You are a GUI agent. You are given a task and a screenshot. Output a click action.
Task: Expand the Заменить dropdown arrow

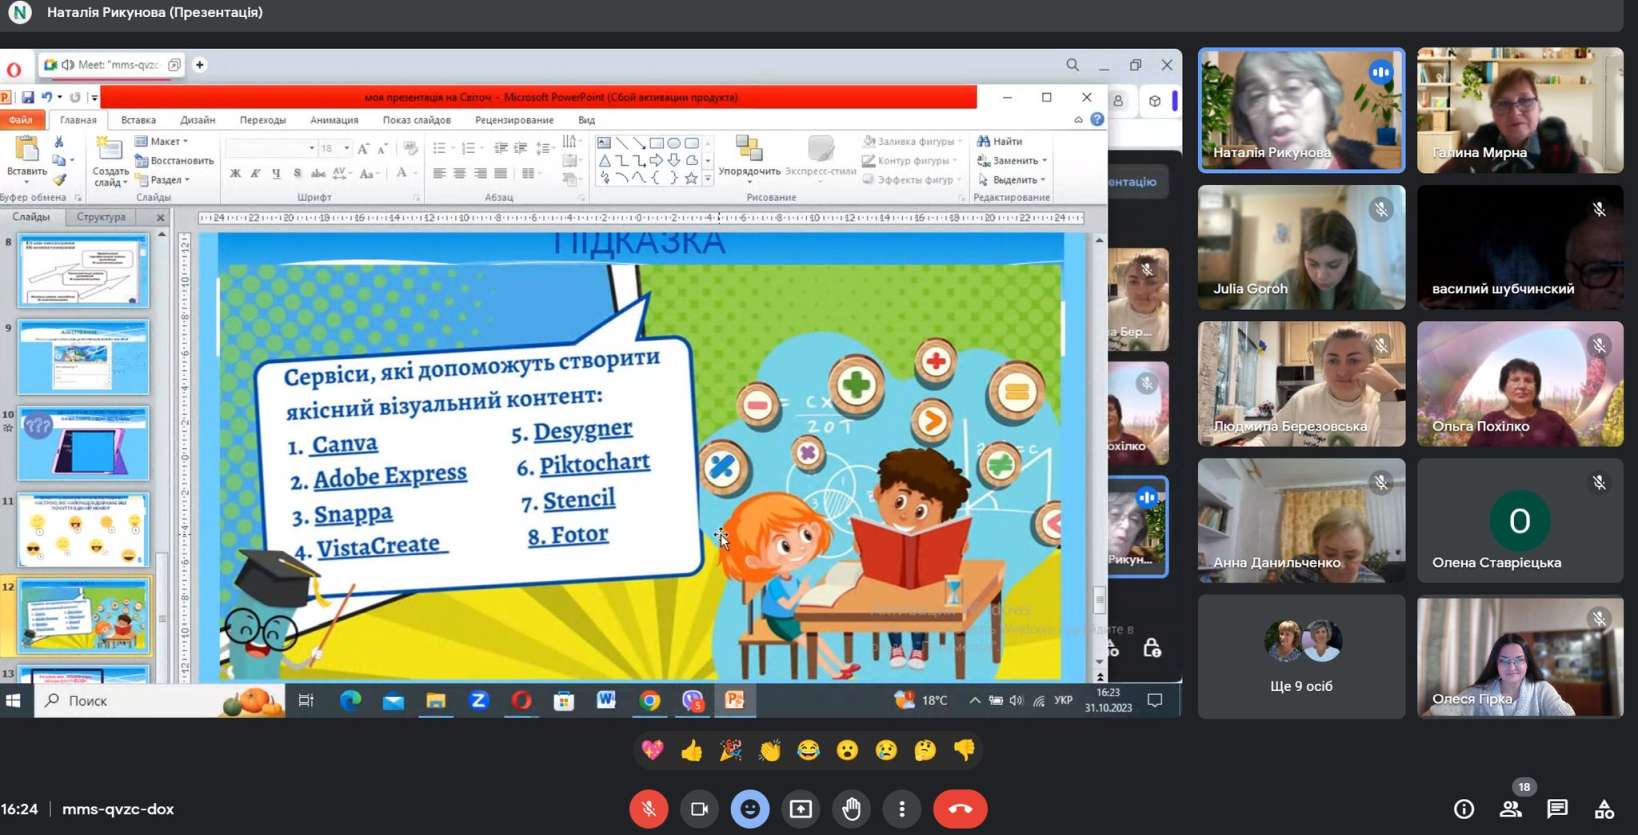[x=1045, y=161]
